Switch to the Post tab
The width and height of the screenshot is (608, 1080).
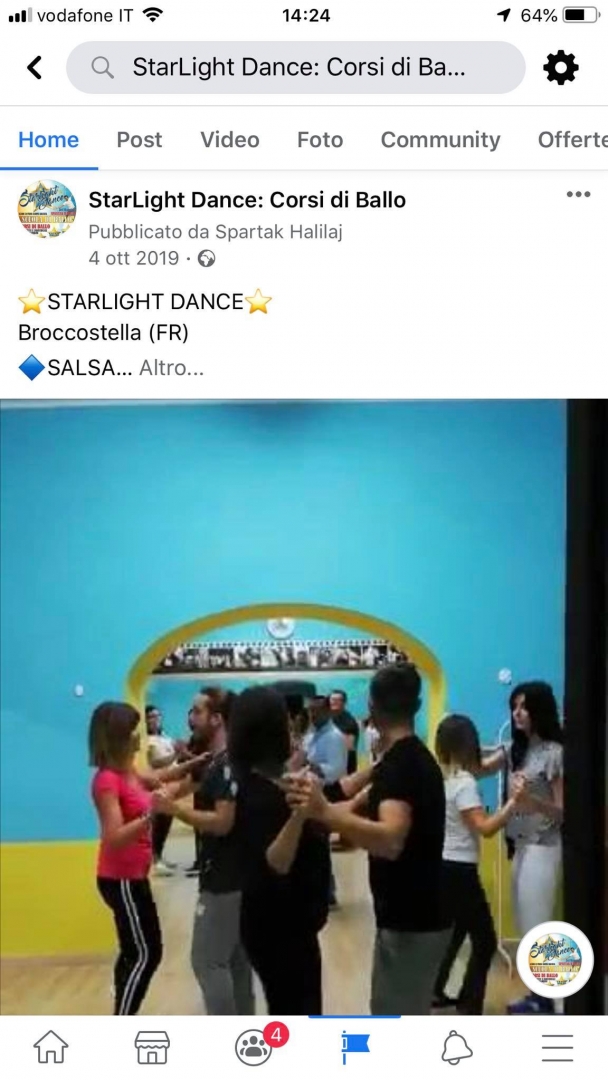[139, 140]
